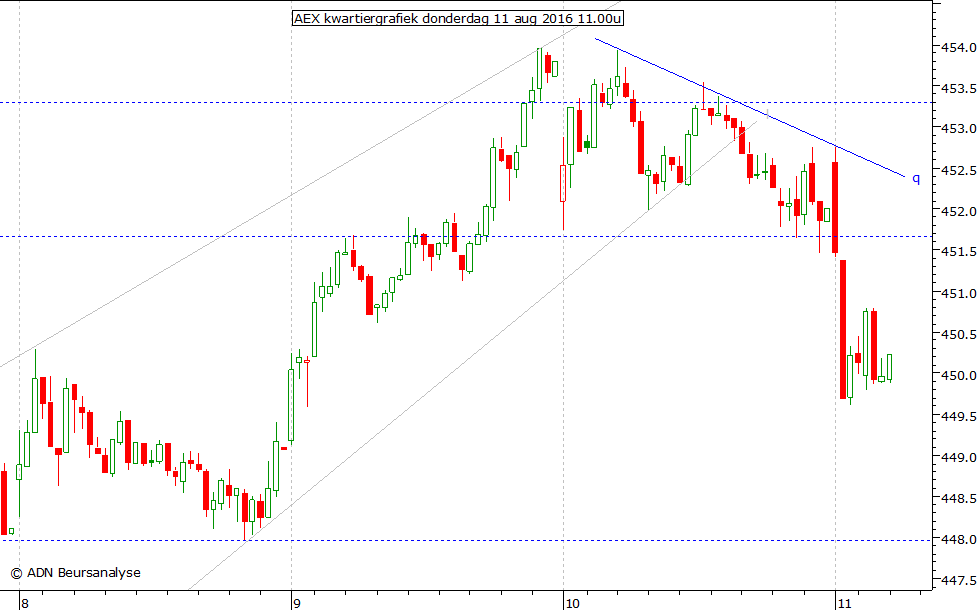Click the 451.5 price axis label

coord(959,252)
